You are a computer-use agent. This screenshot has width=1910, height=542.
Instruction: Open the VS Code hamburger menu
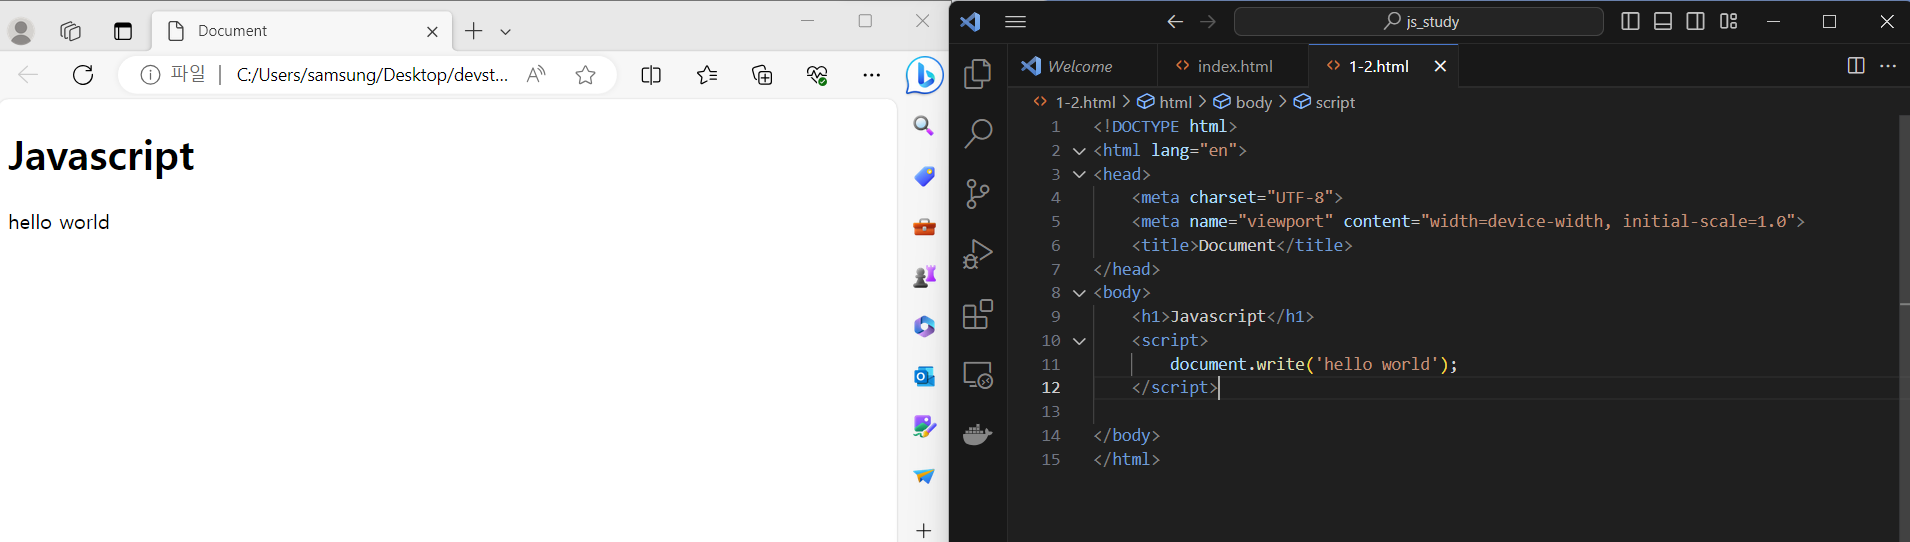pyautogui.click(x=1015, y=21)
